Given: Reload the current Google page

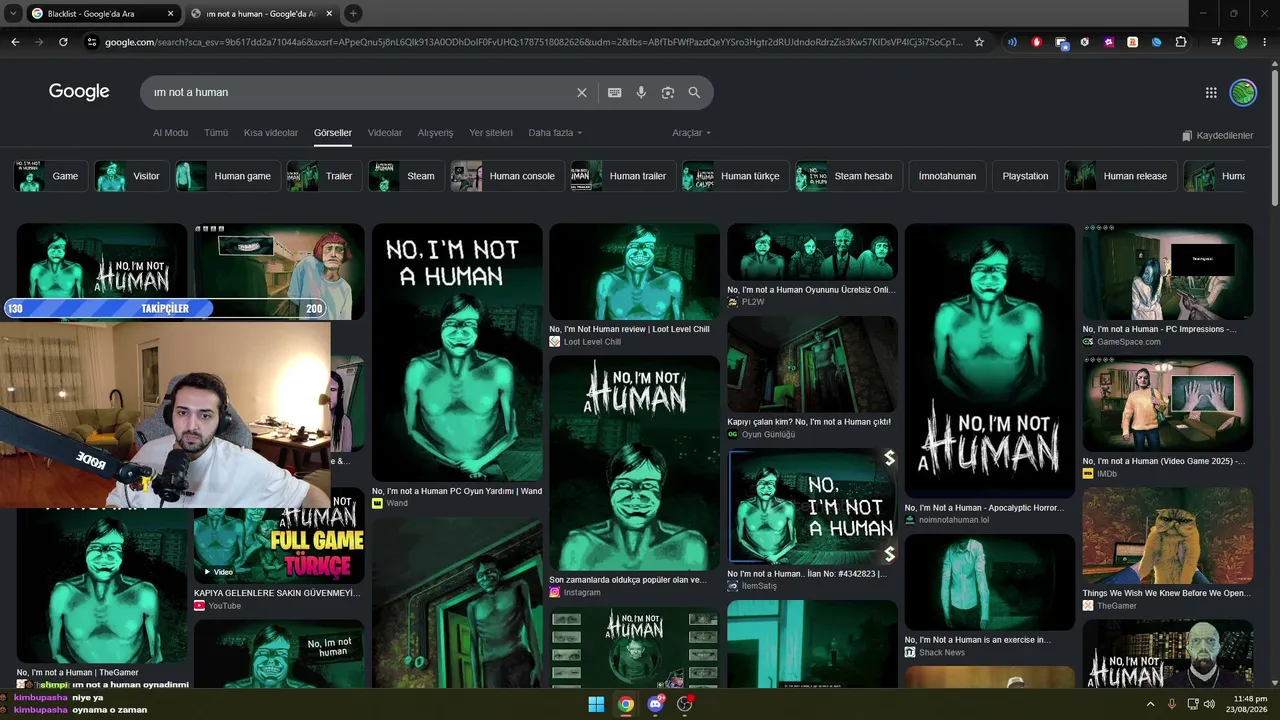Looking at the screenshot, I should tap(63, 42).
